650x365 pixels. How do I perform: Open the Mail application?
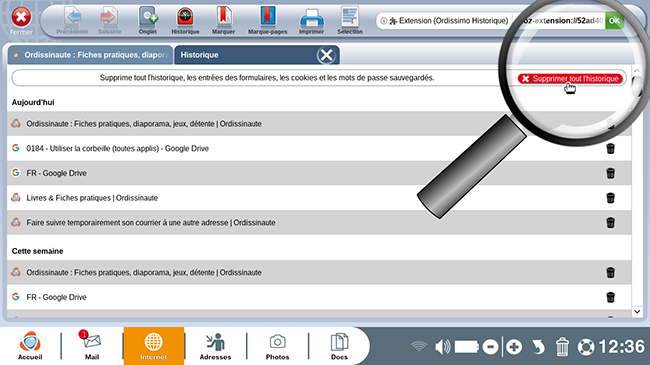pyautogui.click(x=92, y=345)
